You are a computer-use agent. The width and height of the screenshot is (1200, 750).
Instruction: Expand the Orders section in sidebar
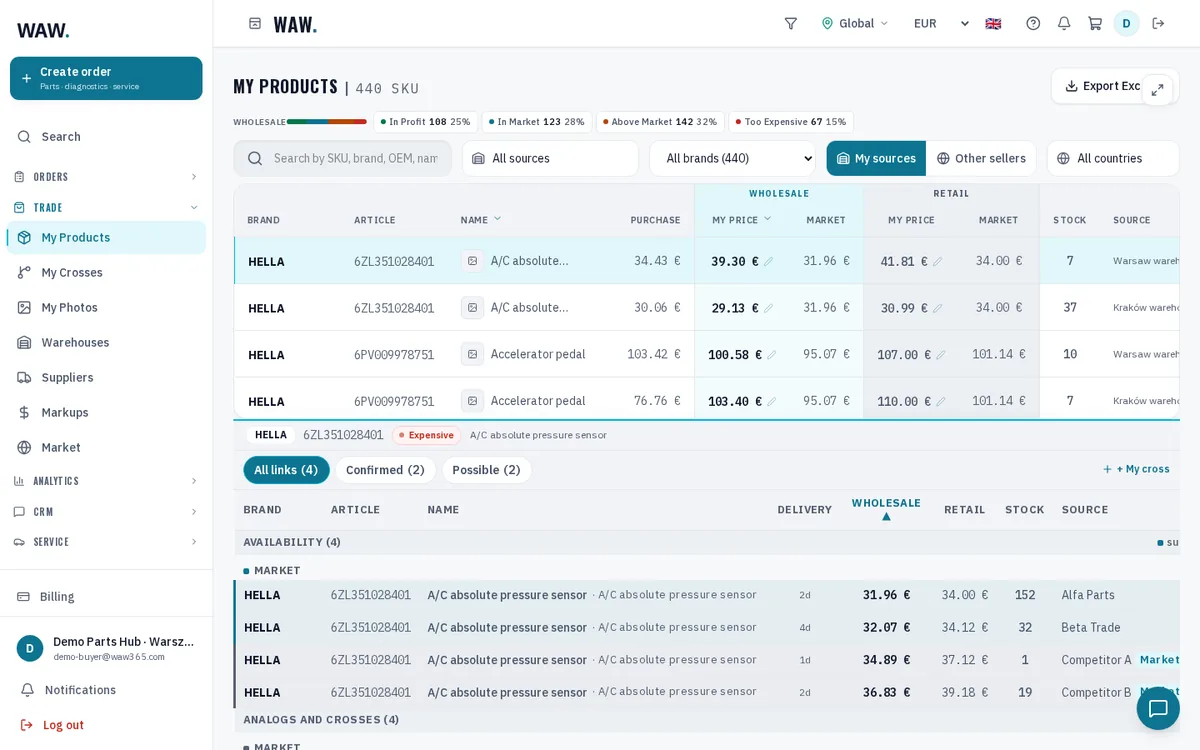click(x=106, y=177)
